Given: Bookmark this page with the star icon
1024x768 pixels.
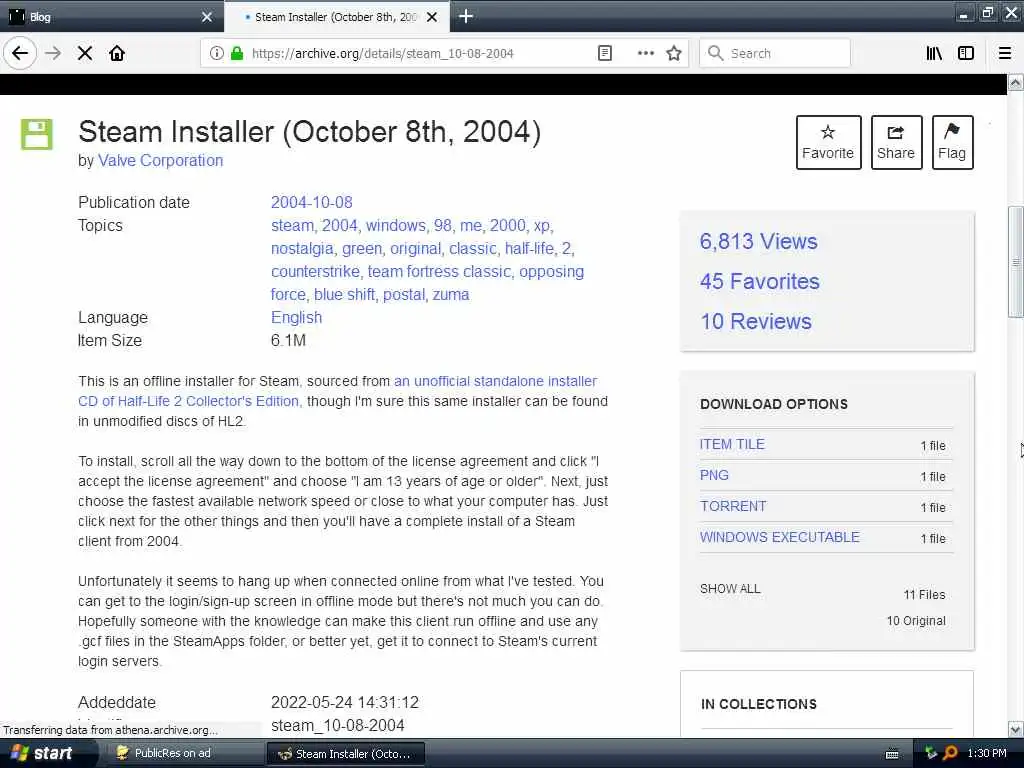Looking at the screenshot, I should click(674, 53).
